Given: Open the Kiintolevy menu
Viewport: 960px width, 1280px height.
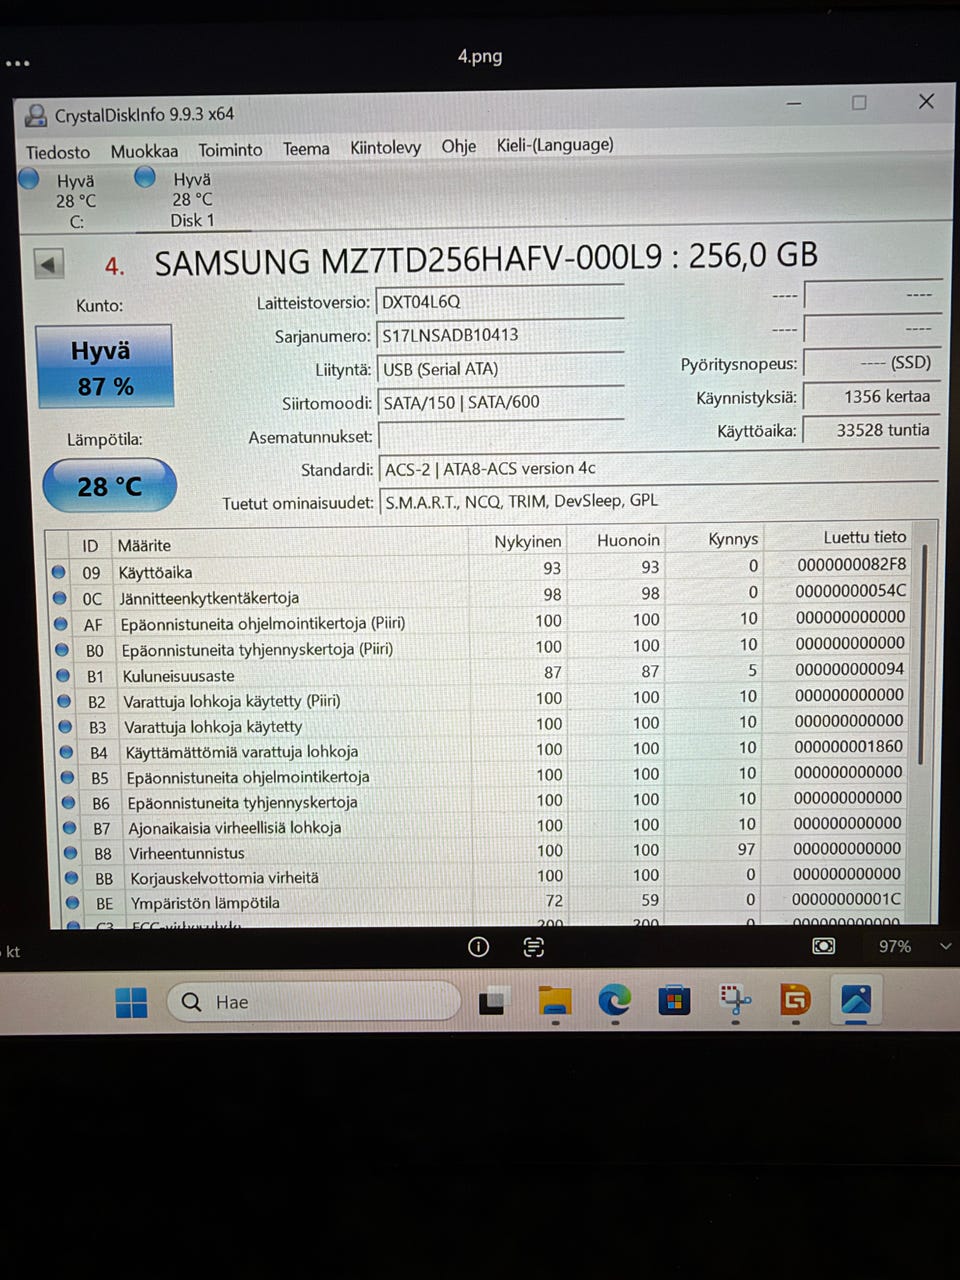Looking at the screenshot, I should click(385, 148).
